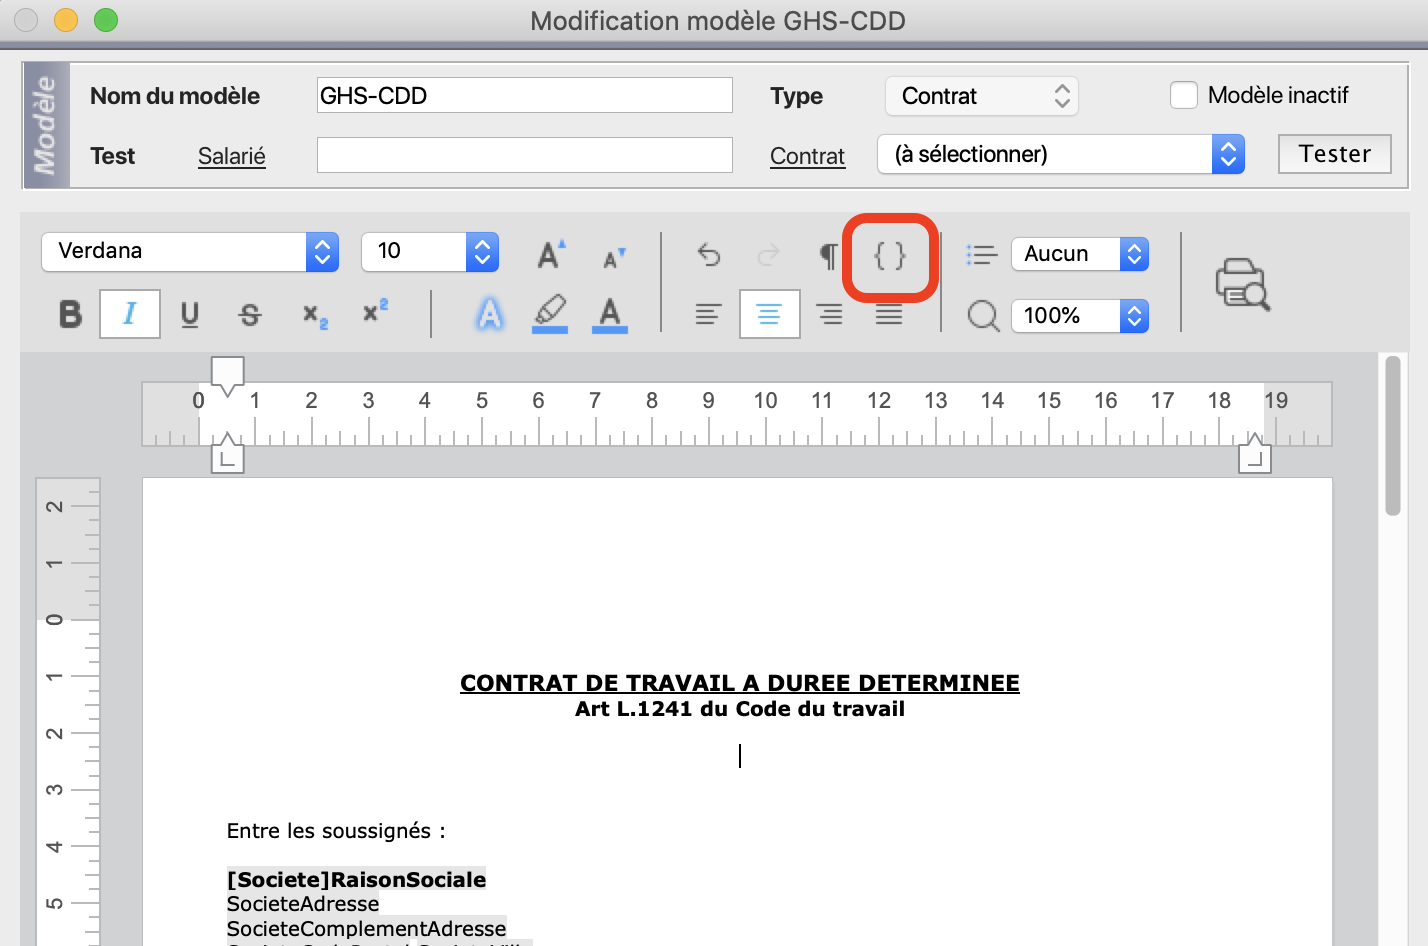Click the SocieteAdresse field
1428x946 pixels.
[x=303, y=904]
